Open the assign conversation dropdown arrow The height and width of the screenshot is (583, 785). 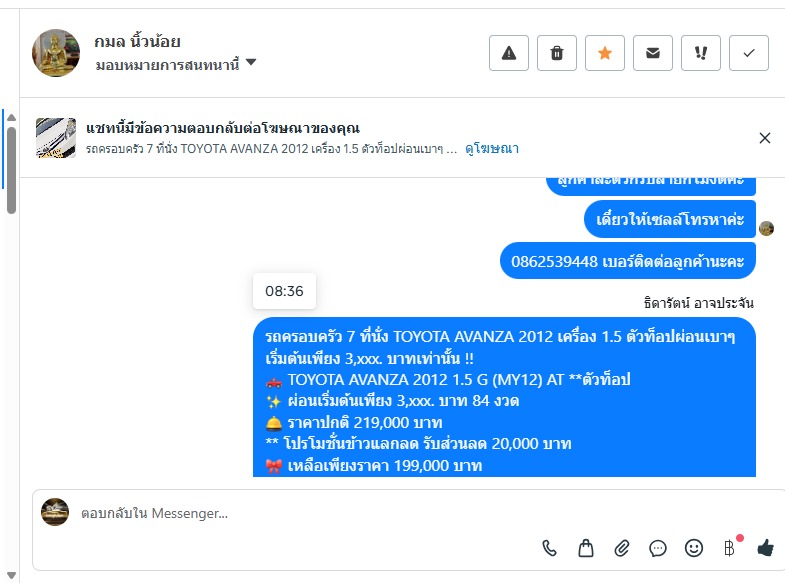click(x=251, y=63)
